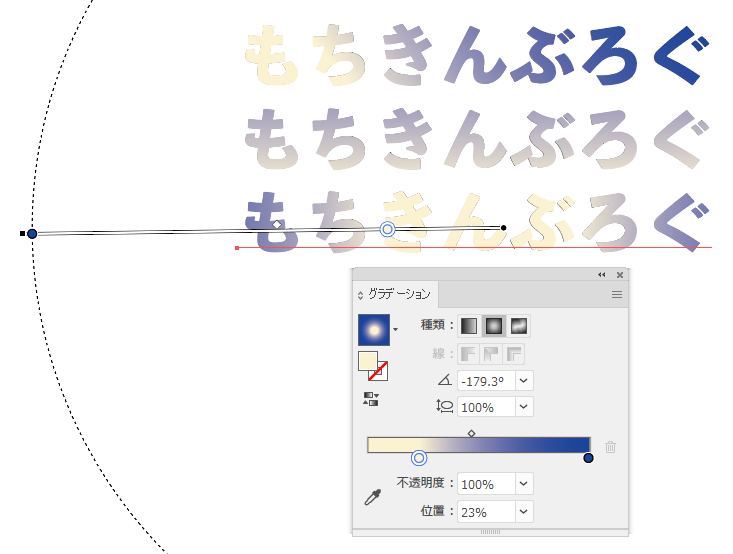The height and width of the screenshot is (554, 733).
Task: Collapse the panel with double-arrow icon
Action: pos(602,275)
